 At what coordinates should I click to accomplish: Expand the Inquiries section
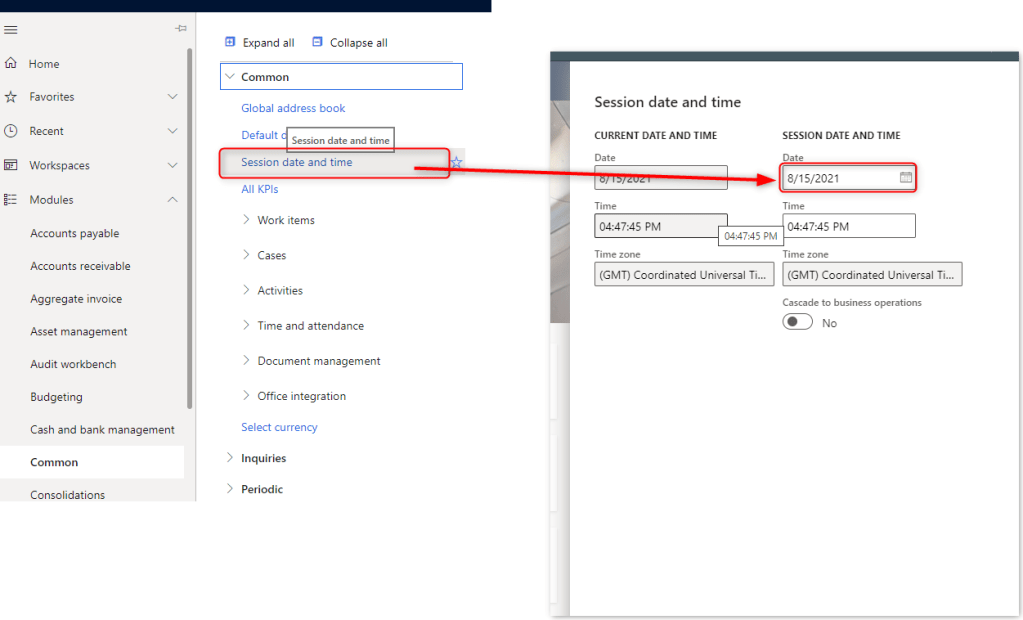pyautogui.click(x=230, y=458)
